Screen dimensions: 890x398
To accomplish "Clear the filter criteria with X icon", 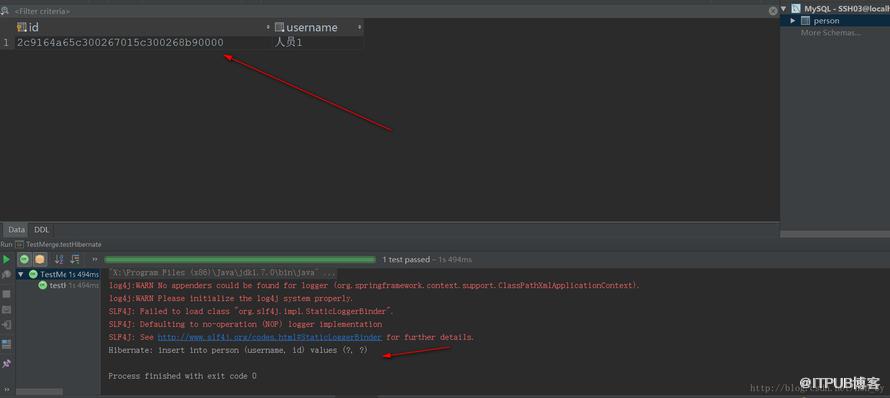I will click(773, 11).
